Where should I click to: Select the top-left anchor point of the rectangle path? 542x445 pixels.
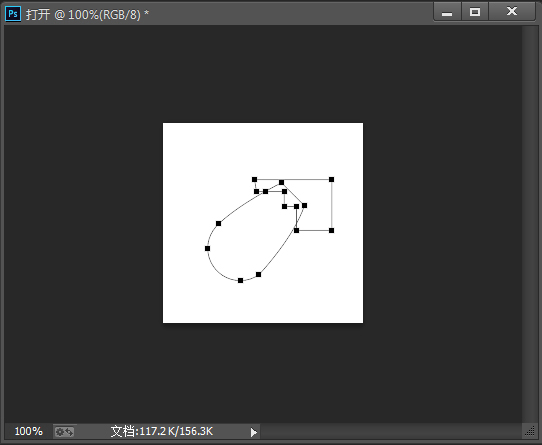[254, 179]
